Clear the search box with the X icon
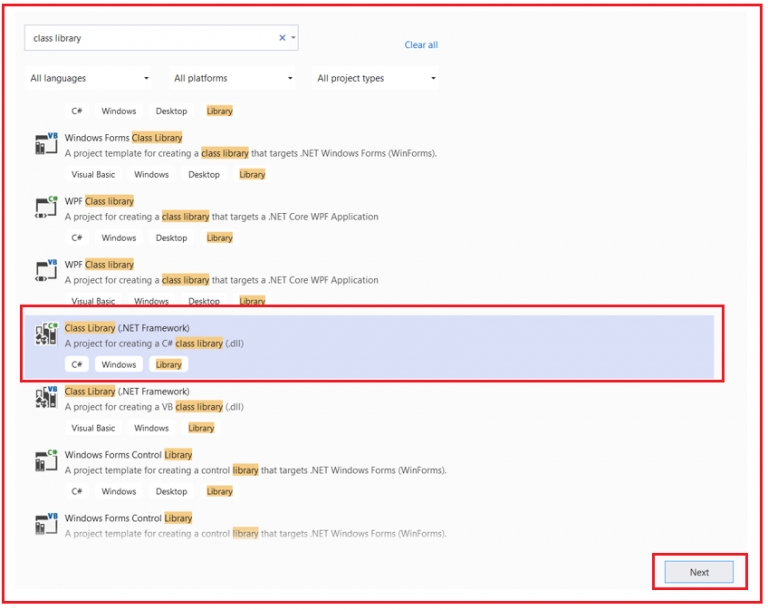 coord(282,38)
